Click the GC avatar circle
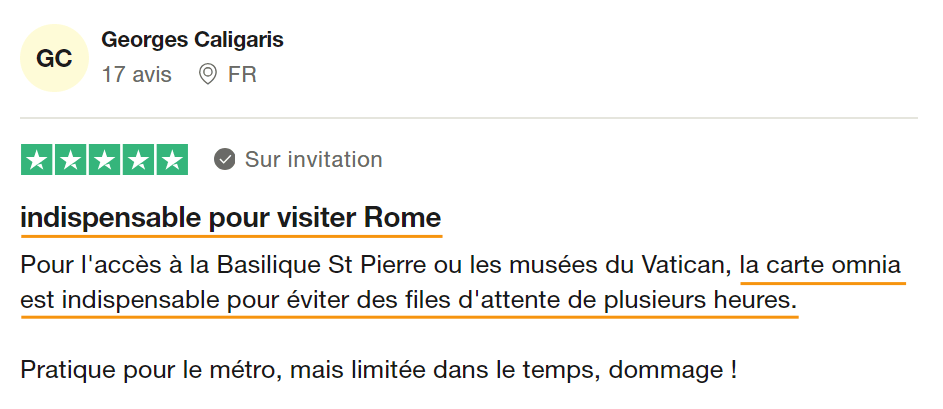The image size is (943, 409). (x=54, y=58)
